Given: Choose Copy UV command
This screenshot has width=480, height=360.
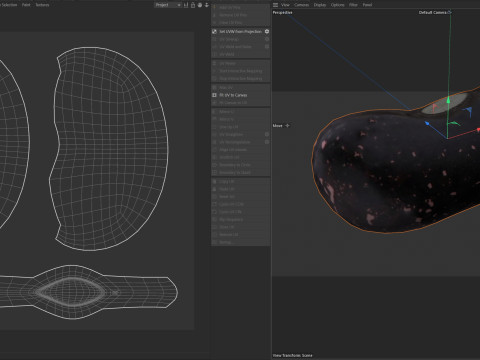Looking at the screenshot, I should coord(240,182).
